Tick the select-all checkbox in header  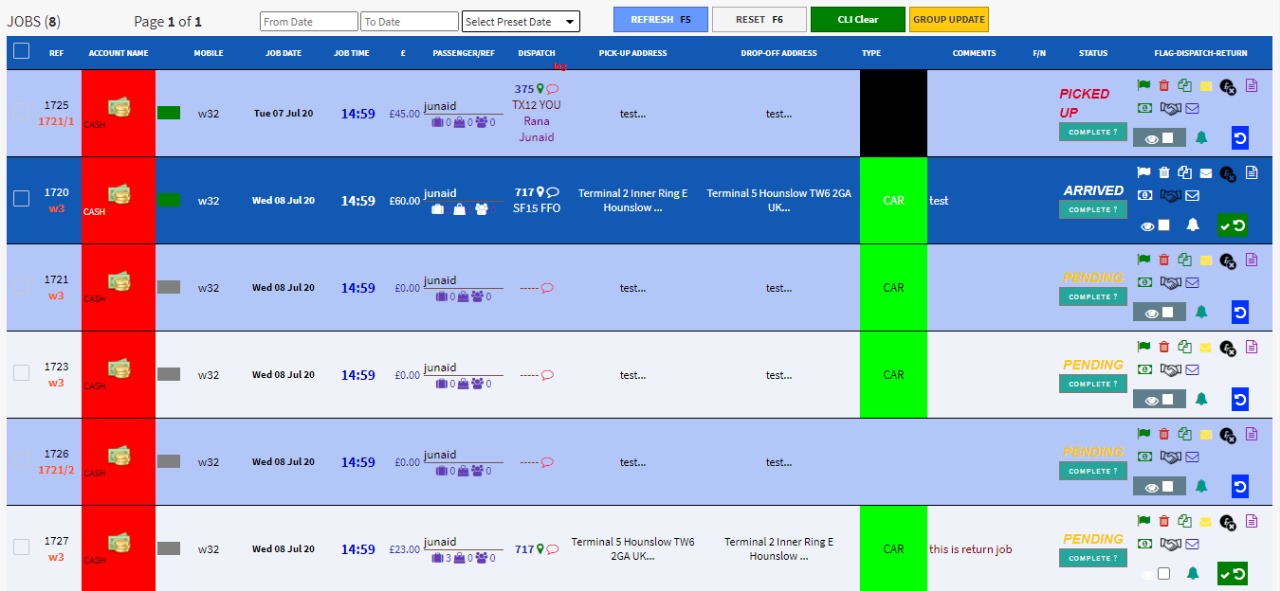click(21, 52)
